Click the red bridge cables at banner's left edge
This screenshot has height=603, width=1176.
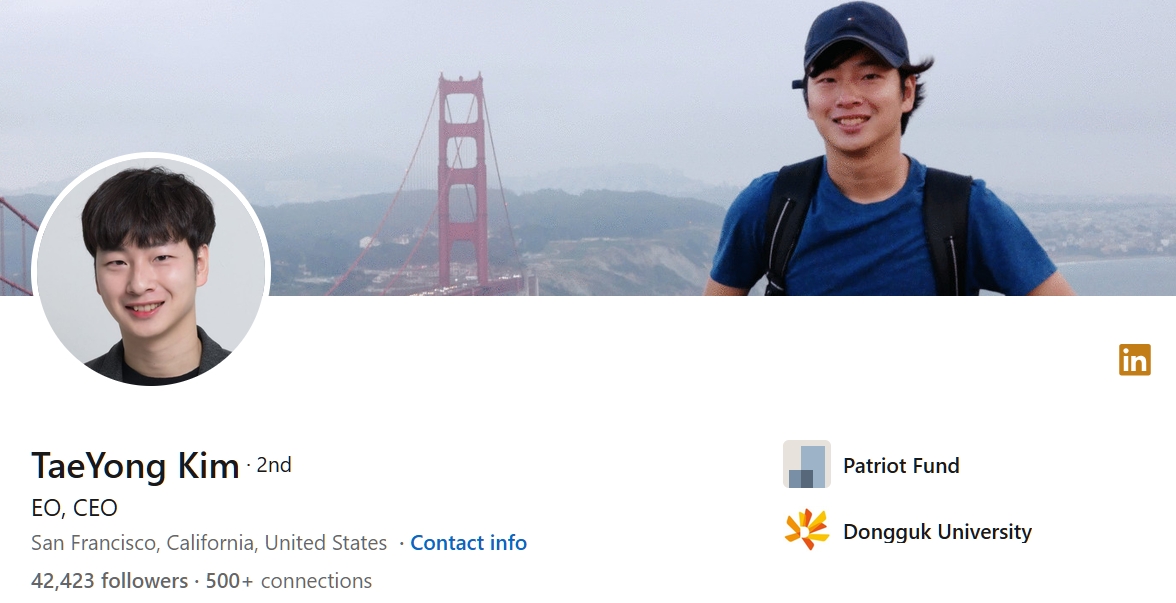tap(15, 248)
